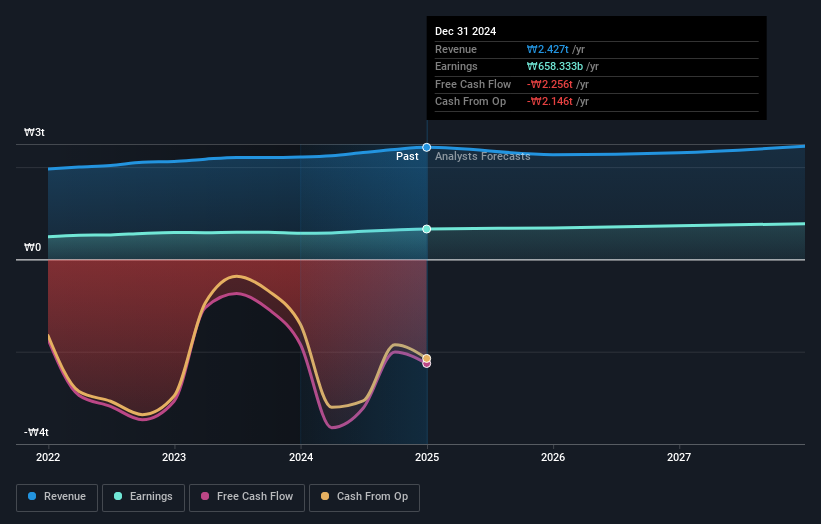Click the 2024 x-axis label
Image resolution: width=821 pixels, height=524 pixels.
pos(301,457)
